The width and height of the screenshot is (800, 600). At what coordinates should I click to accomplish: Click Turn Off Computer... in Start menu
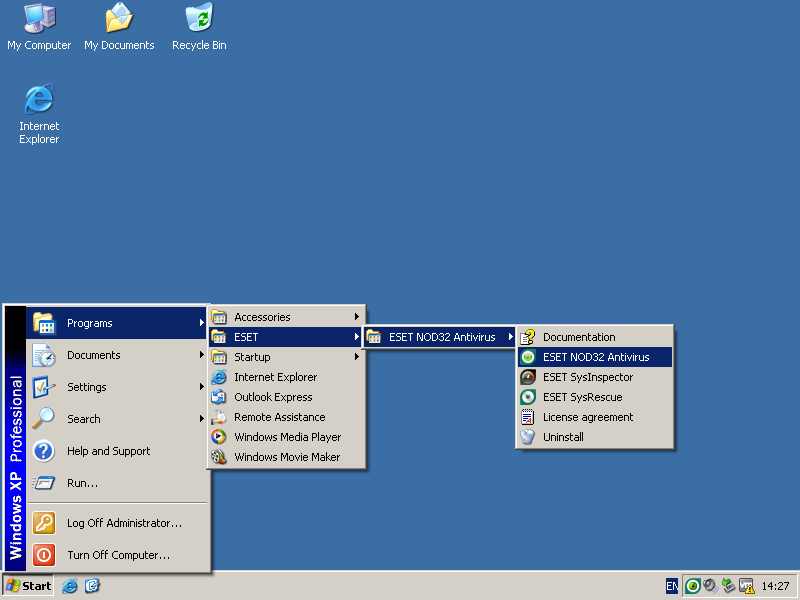[x=117, y=555]
